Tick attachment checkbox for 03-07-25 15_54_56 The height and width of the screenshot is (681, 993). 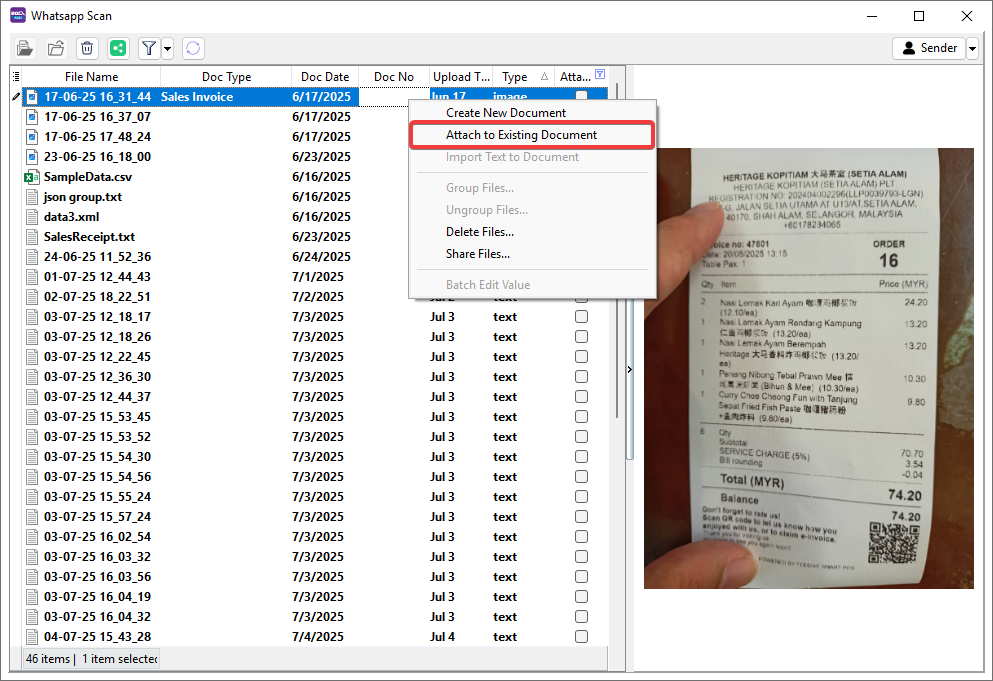[581, 476]
